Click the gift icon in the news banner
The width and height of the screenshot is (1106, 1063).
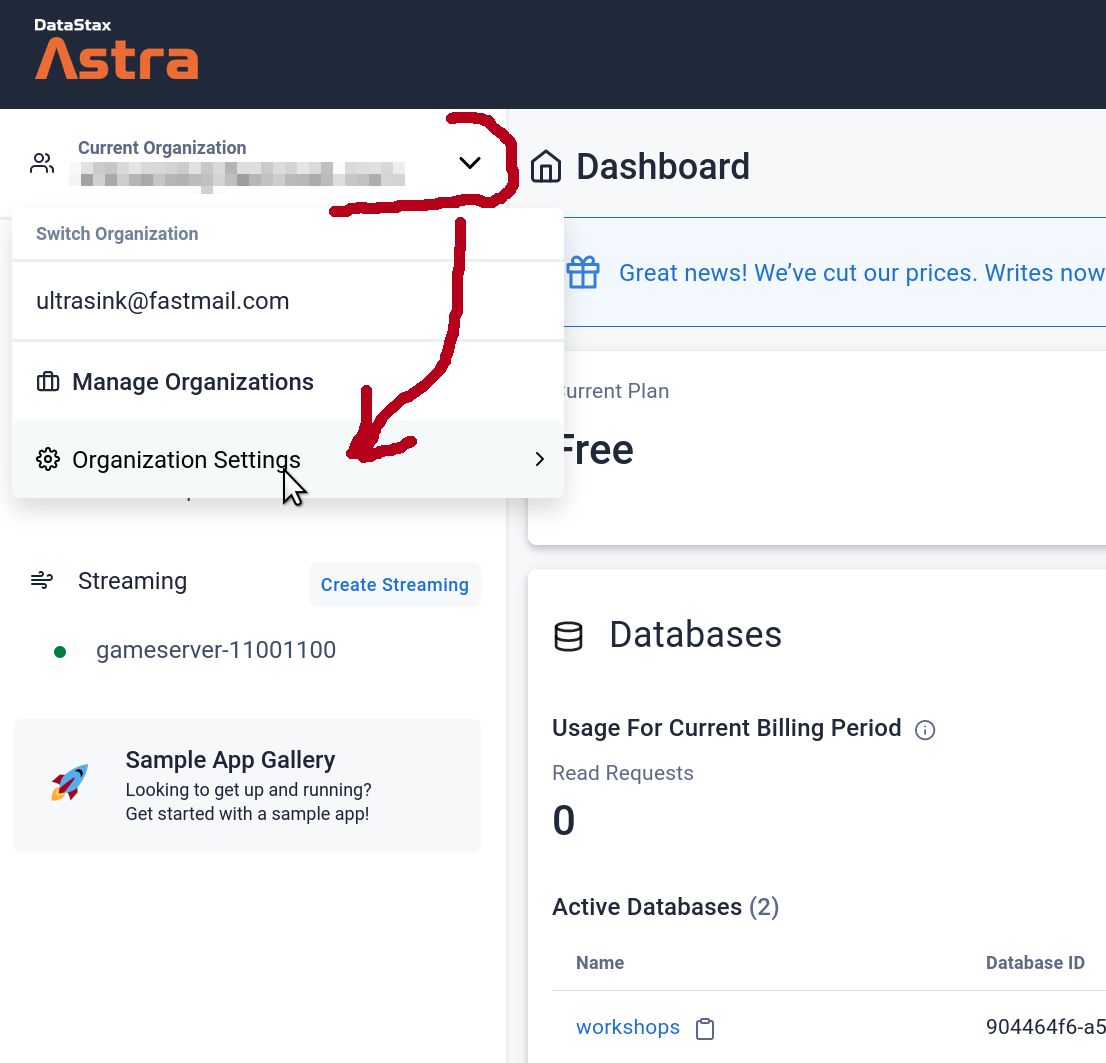point(583,272)
